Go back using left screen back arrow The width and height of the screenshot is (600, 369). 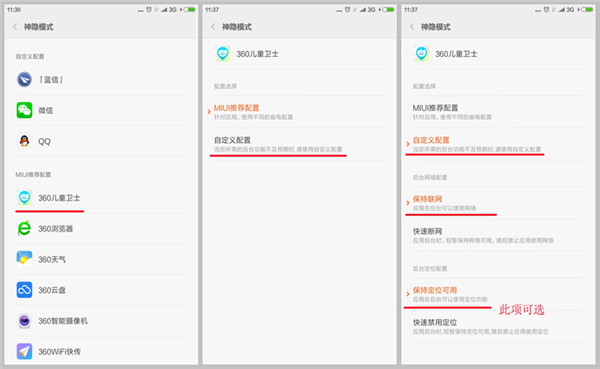pyautogui.click(x=15, y=27)
